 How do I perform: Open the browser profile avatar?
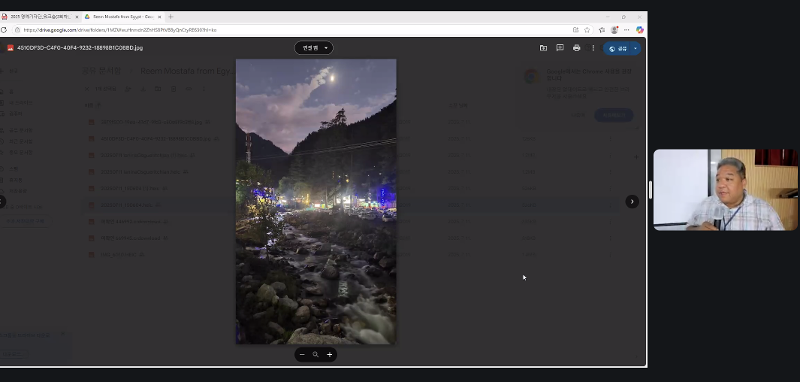click(x=614, y=30)
